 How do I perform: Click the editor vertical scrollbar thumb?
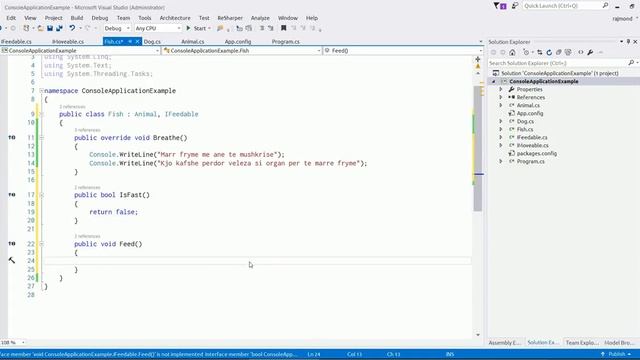pos(478,149)
